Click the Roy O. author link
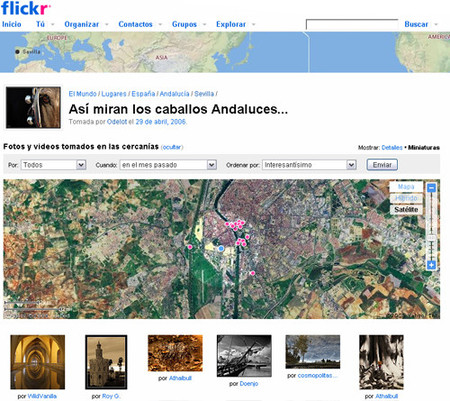This screenshot has height=401, width=450. [x=111, y=396]
